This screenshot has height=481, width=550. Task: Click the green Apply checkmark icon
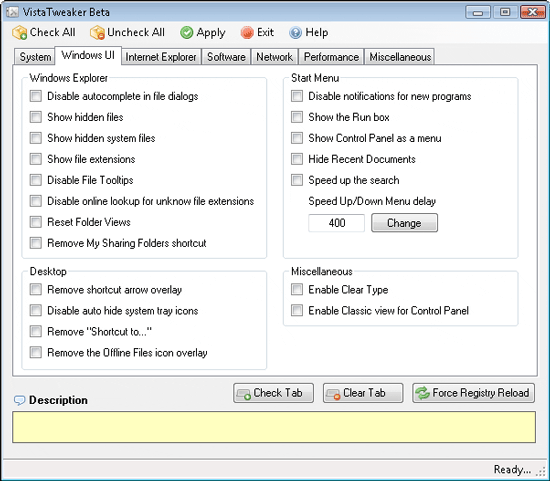187,33
